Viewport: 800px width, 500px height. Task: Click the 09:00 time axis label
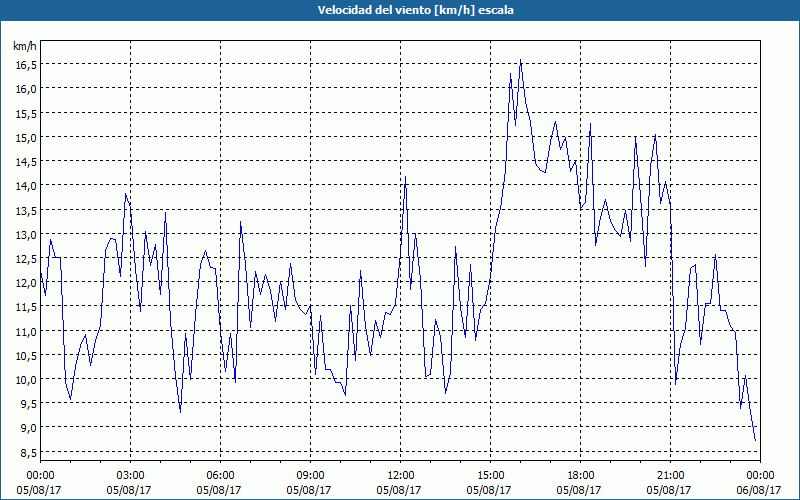point(310,476)
